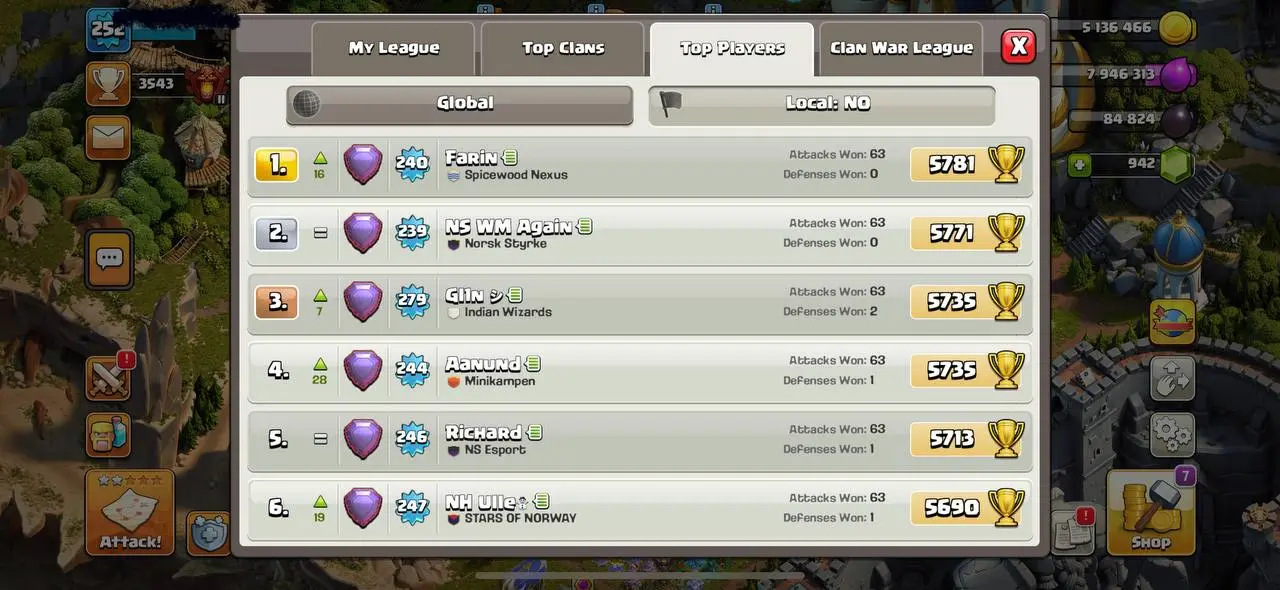Click the layout editor arrows icon
This screenshot has height=590, width=1280.
(x=1172, y=378)
